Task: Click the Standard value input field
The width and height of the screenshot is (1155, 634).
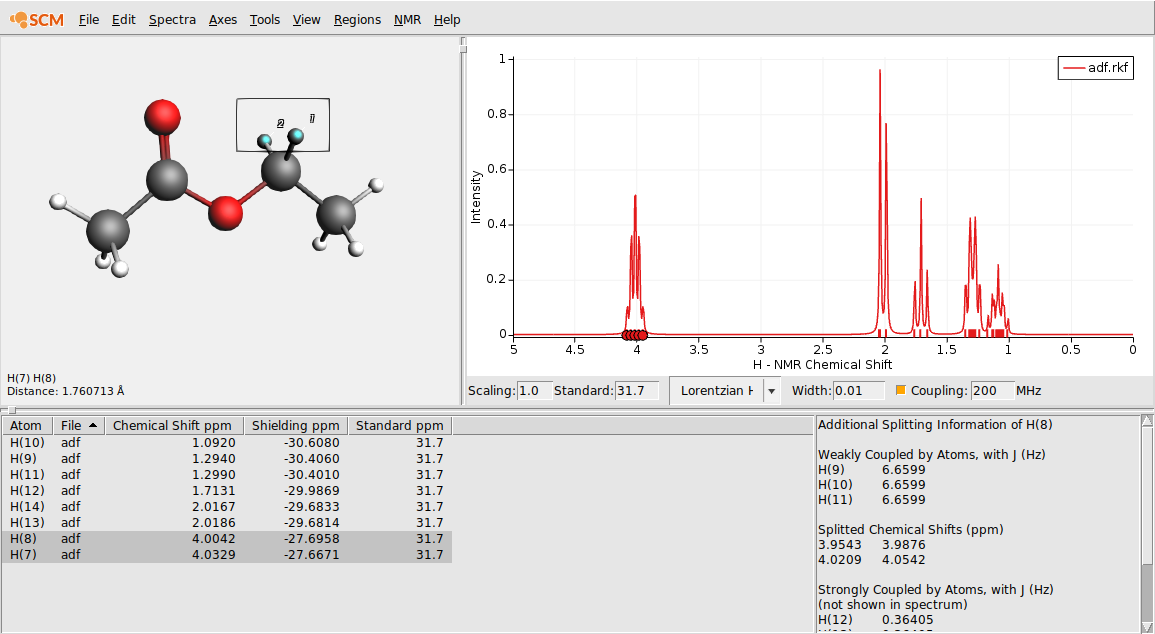Action: [x=636, y=391]
